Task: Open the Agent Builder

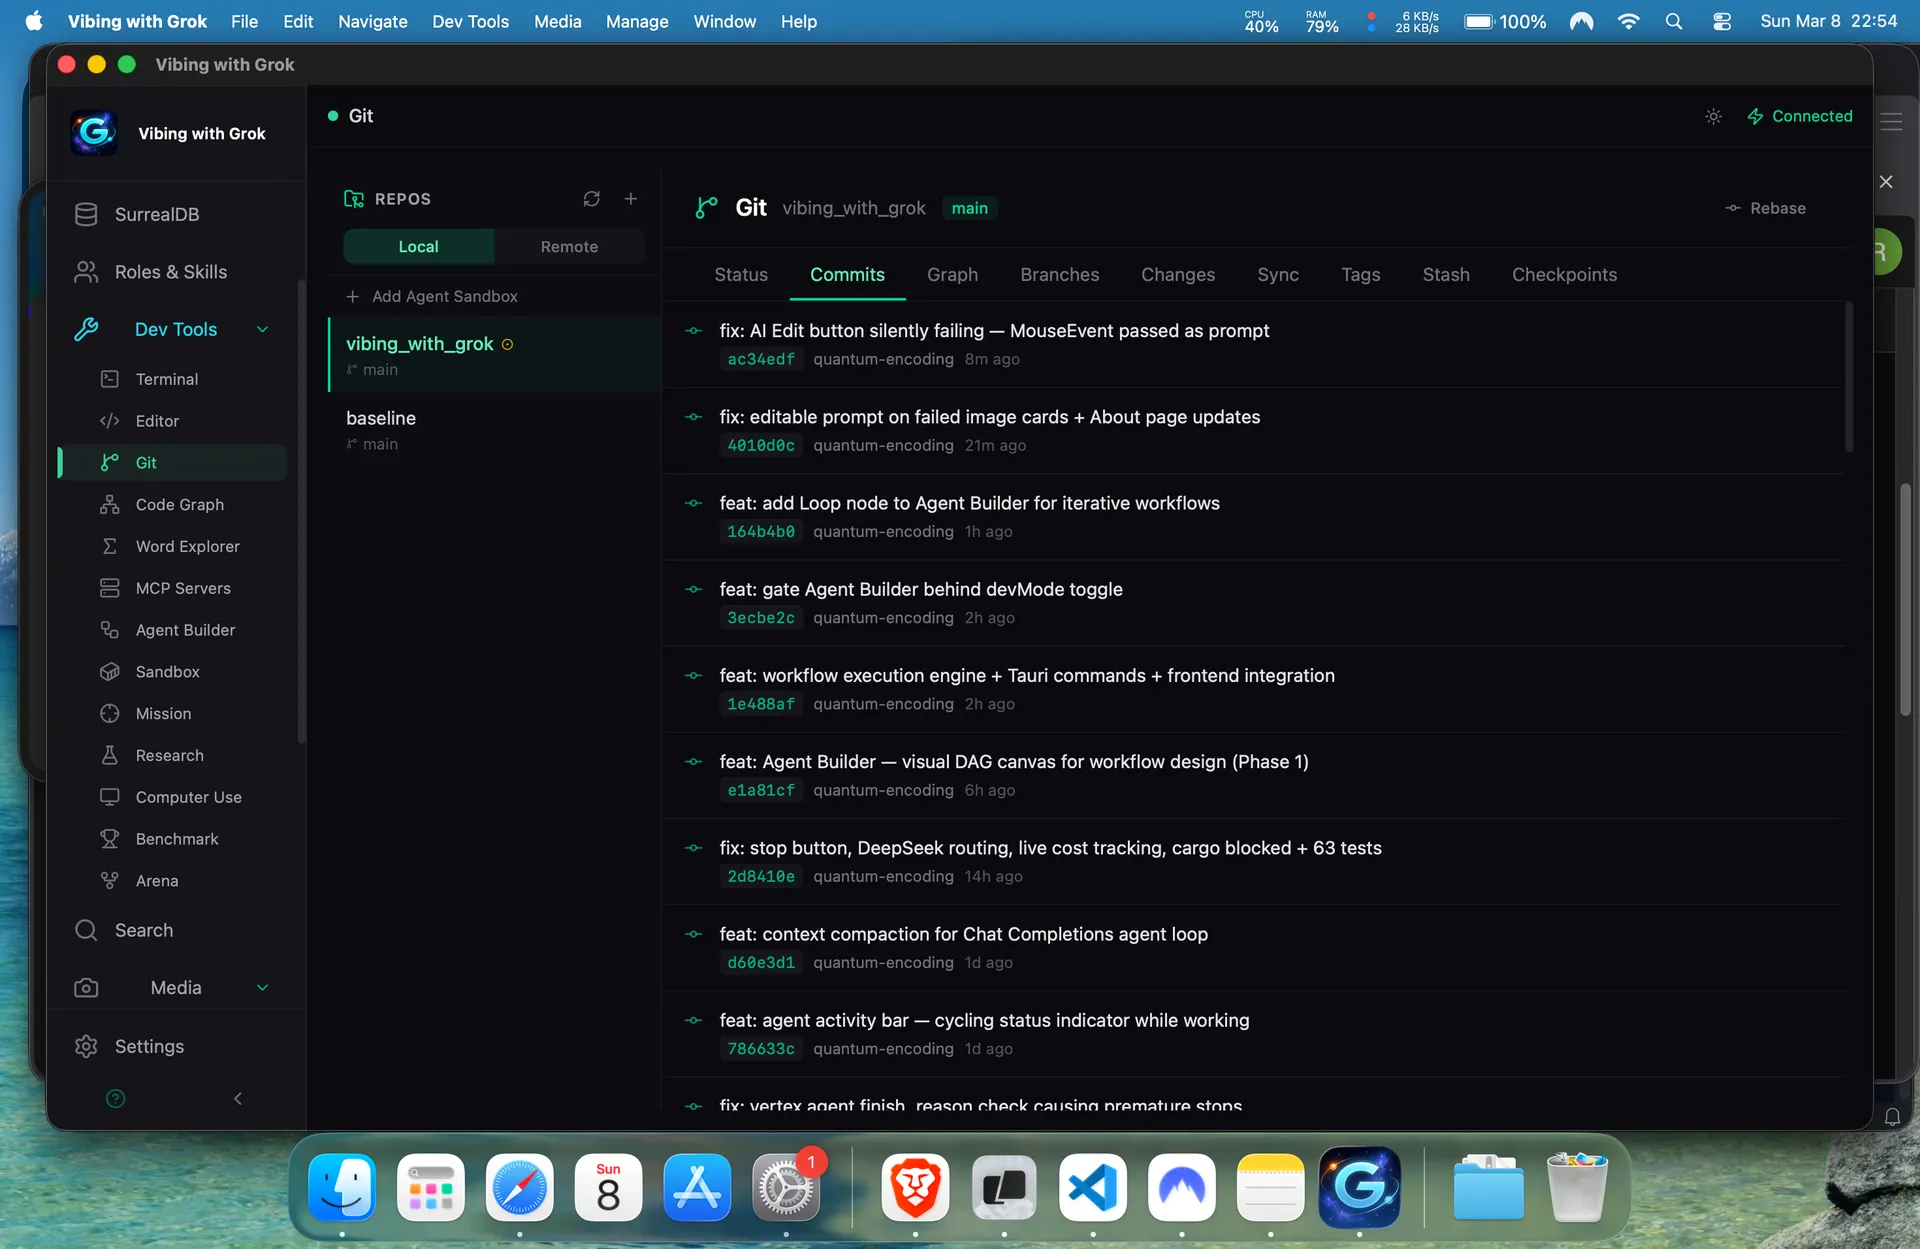Action: pyautogui.click(x=185, y=630)
